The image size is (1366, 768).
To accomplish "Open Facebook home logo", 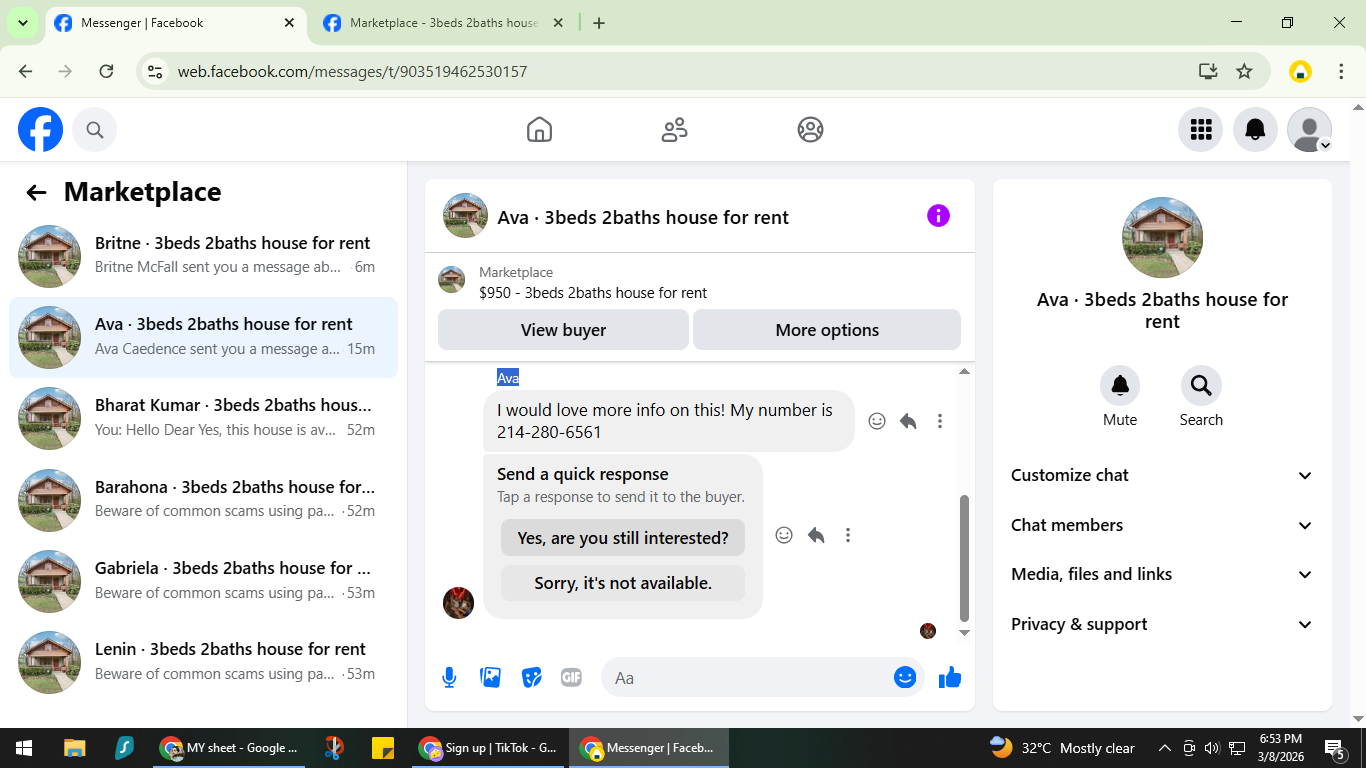I will (41, 129).
